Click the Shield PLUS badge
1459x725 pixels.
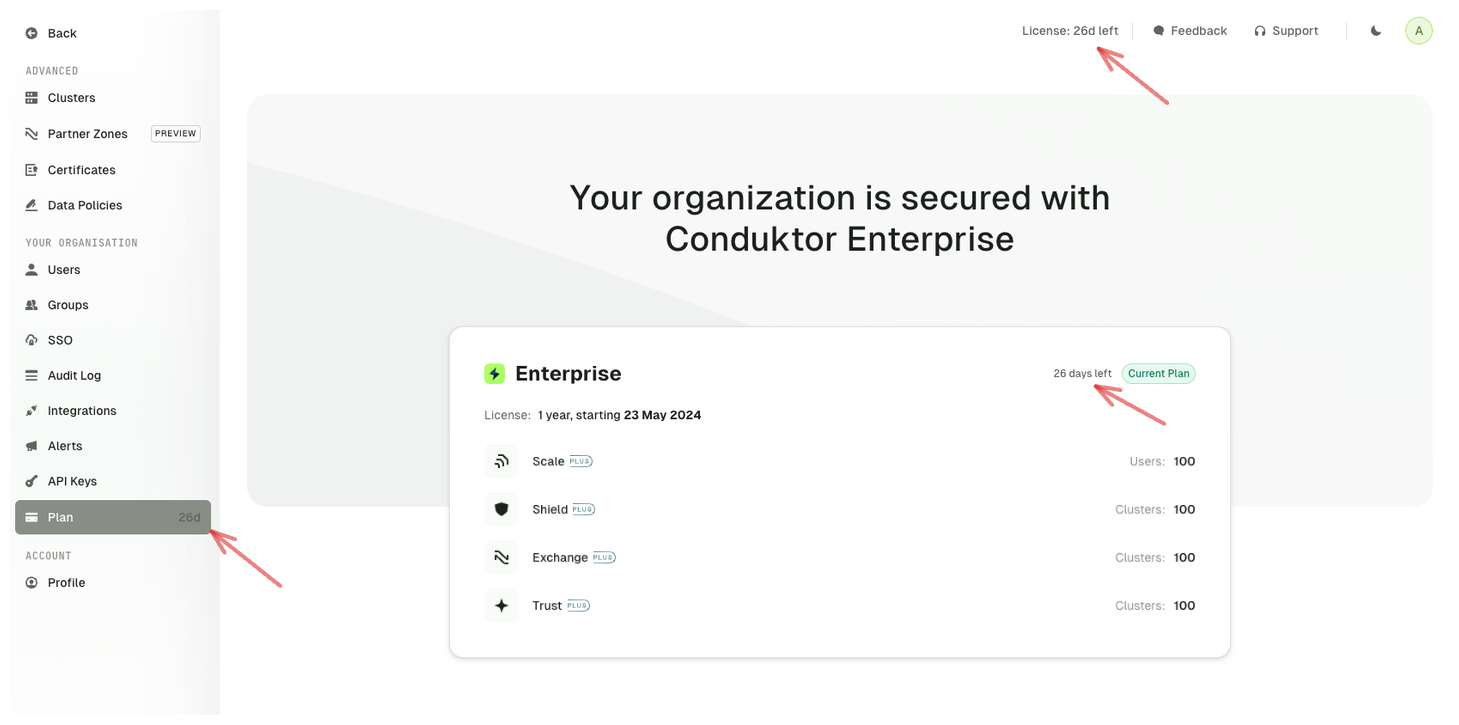tap(583, 509)
